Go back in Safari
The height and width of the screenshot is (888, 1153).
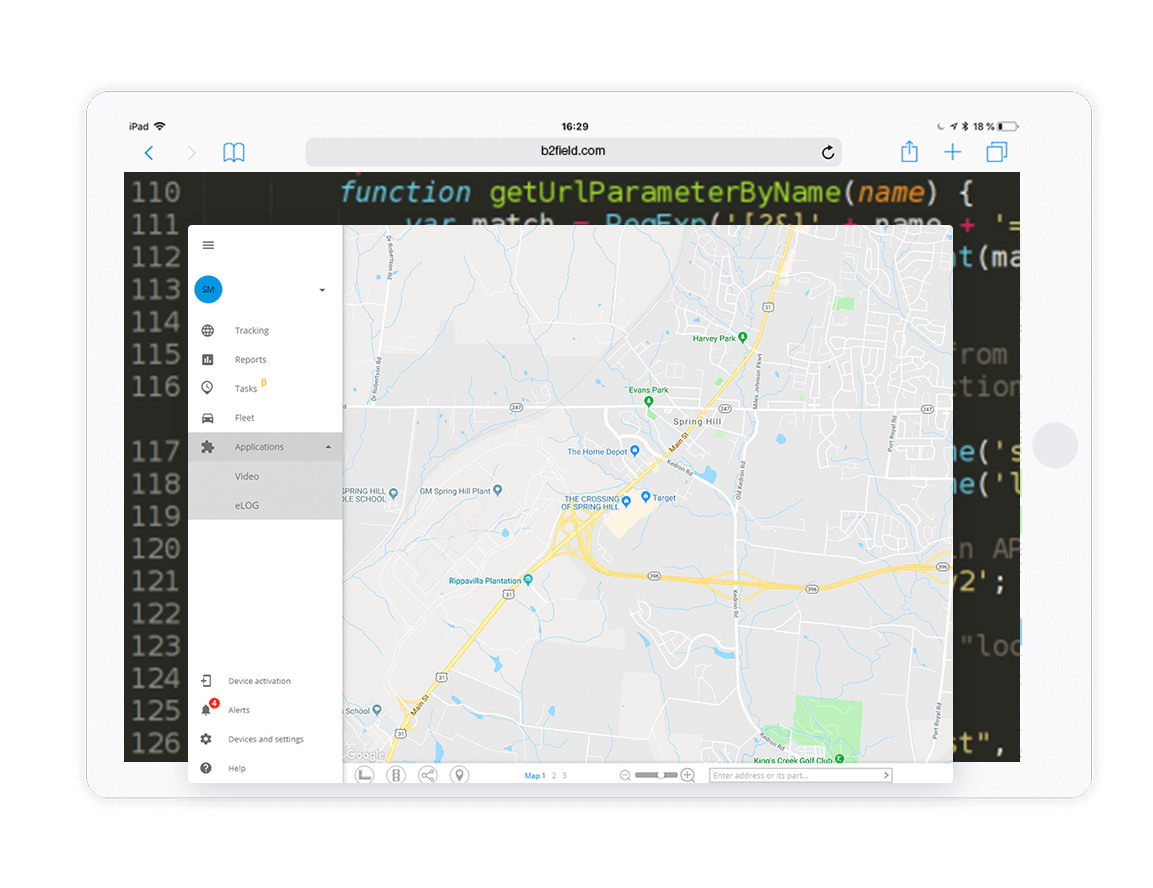pyautogui.click(x=149, y=153)
